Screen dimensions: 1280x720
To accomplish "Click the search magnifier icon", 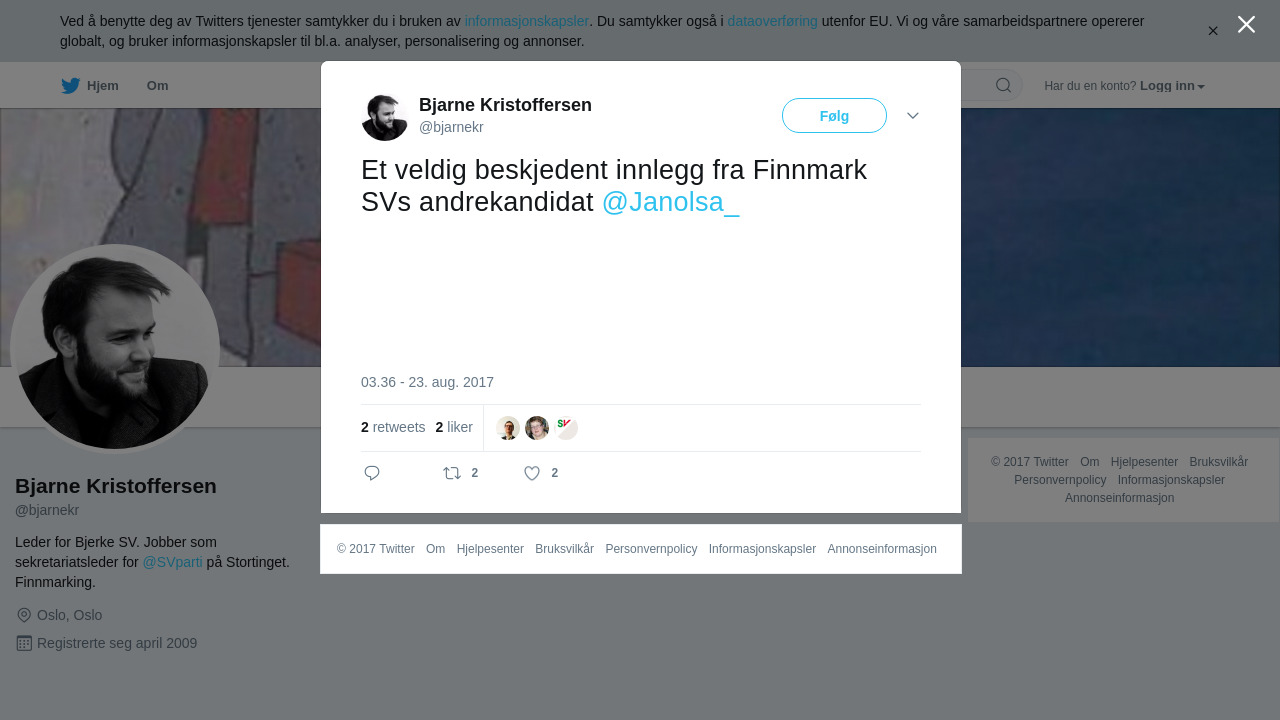I will click(x=1003, y=85).
